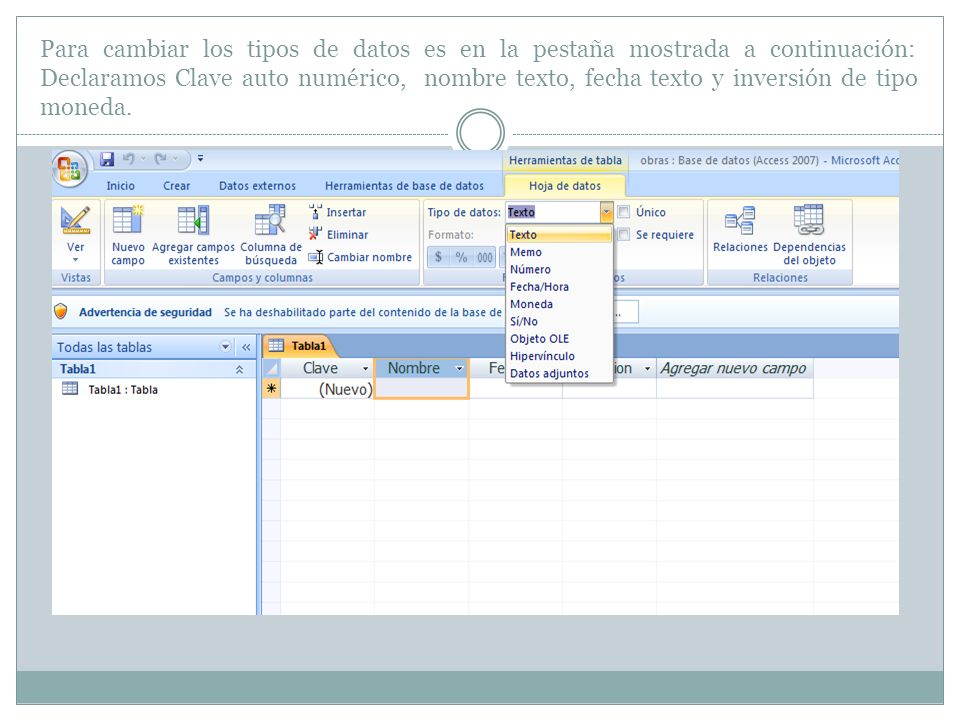Choose Objeto OLE data type

560,339
